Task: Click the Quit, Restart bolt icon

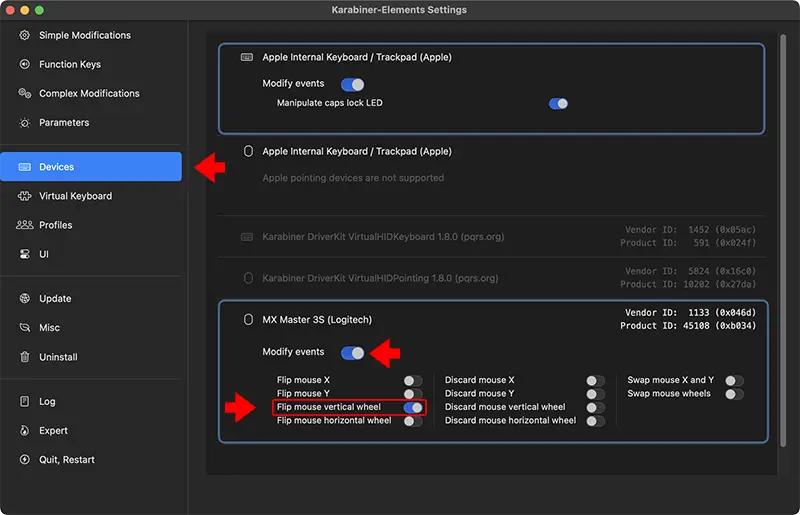Action: [x=24, y=459]
